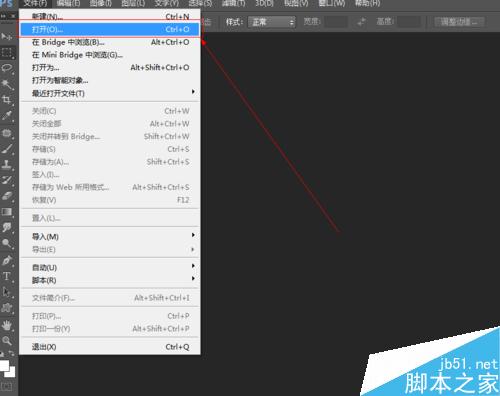Select the Eraser tool
Image resolution: width=500 pixels, height=396 pixels.
point(6,196)
